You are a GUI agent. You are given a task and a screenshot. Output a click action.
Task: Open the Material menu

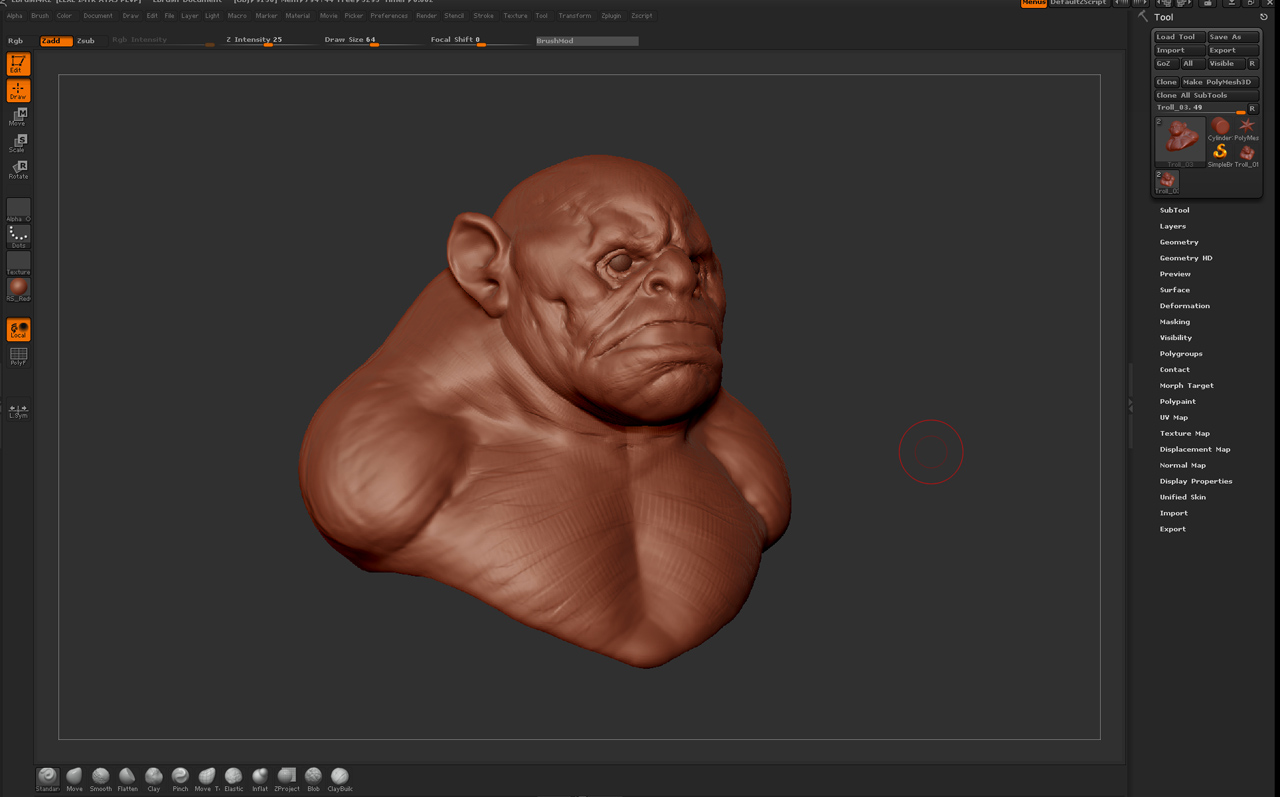pyautogui.click(x=298, y=16)
